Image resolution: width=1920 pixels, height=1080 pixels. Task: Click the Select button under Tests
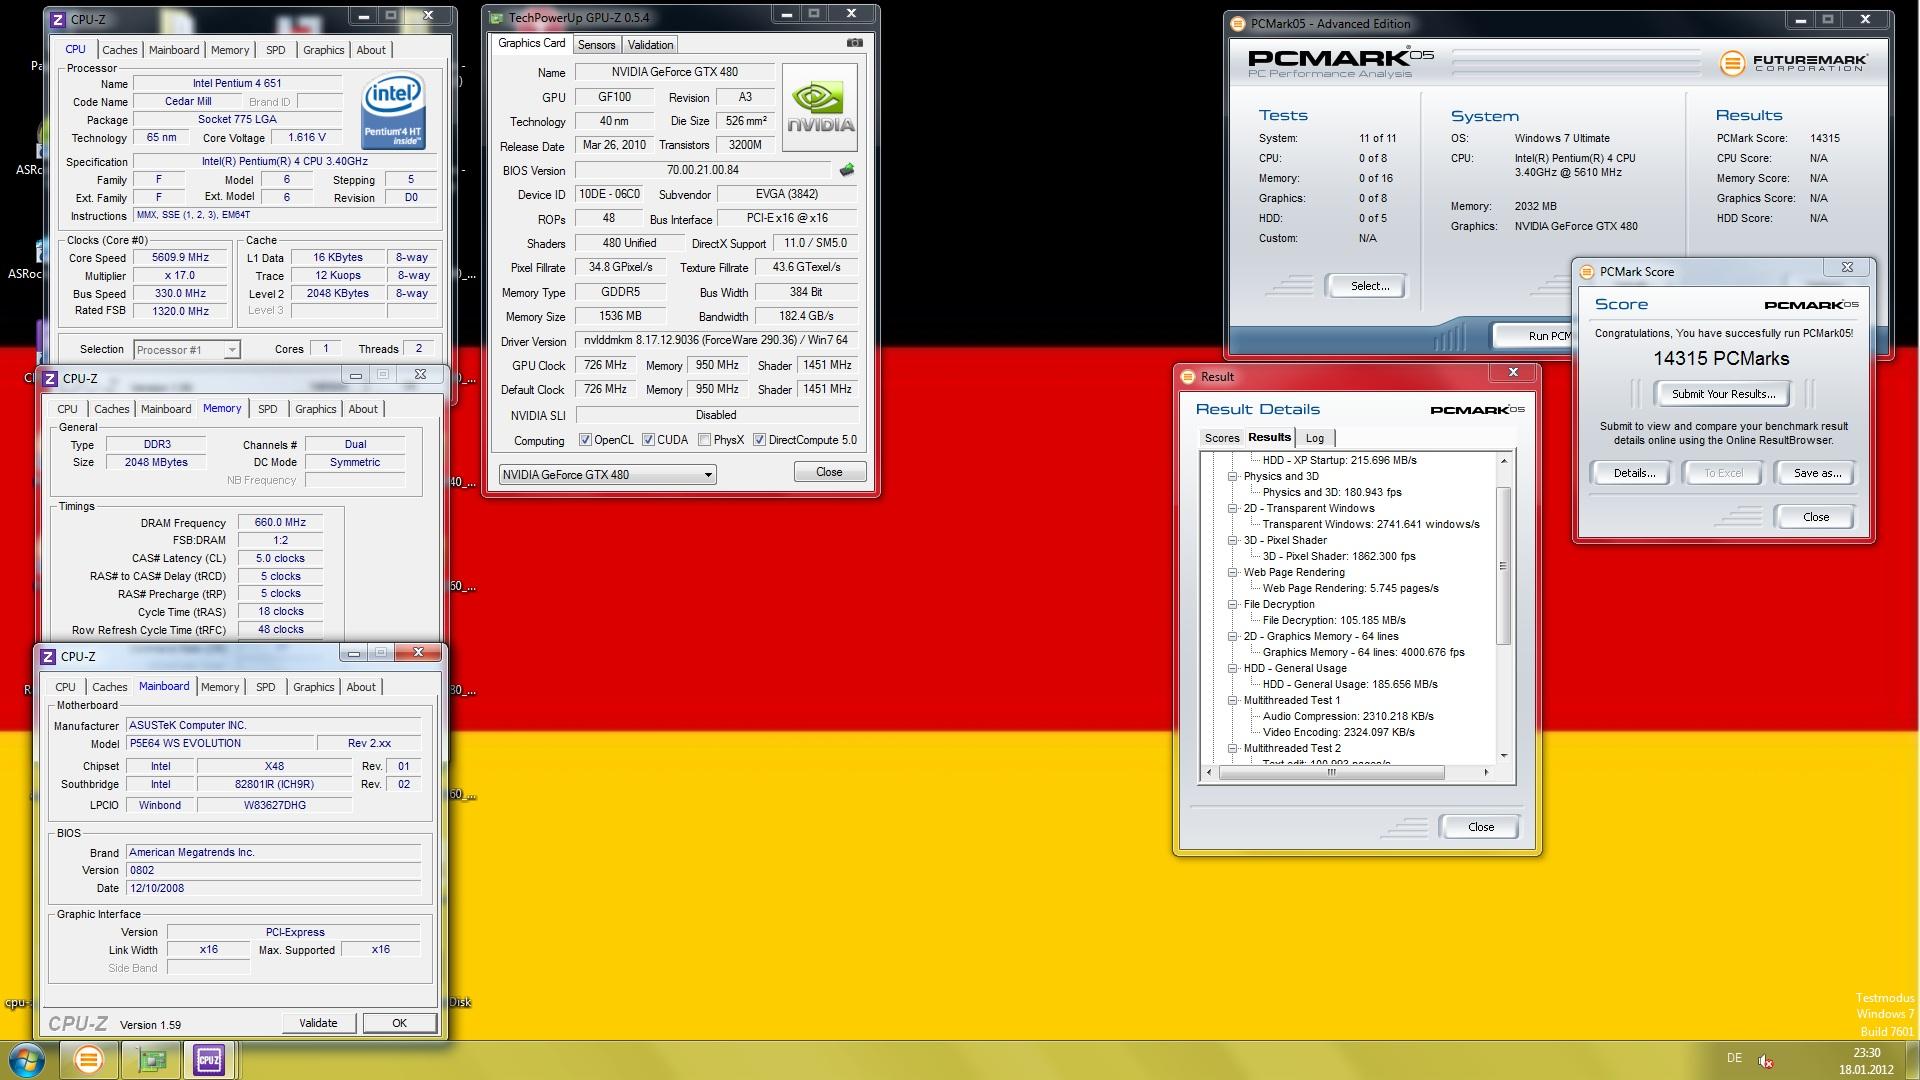[1369, 286]
